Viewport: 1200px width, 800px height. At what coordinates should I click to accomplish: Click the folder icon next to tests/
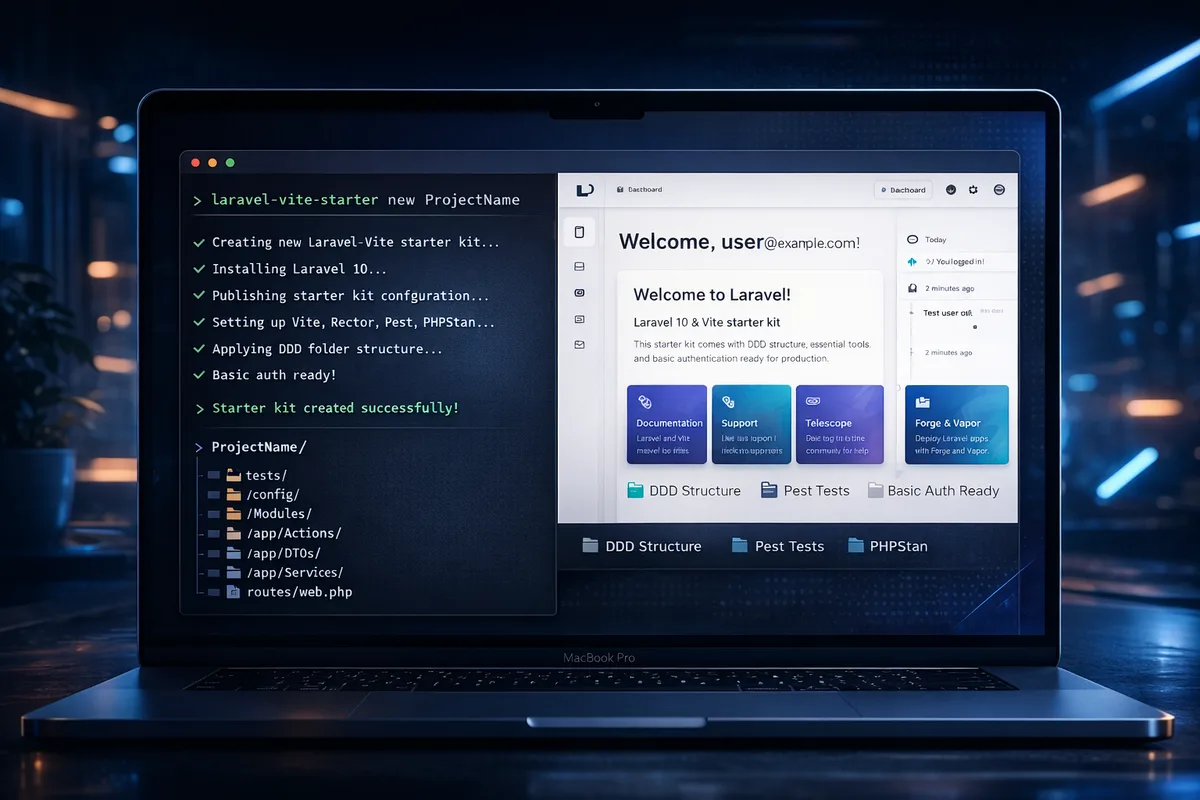(x=234, y=476)
